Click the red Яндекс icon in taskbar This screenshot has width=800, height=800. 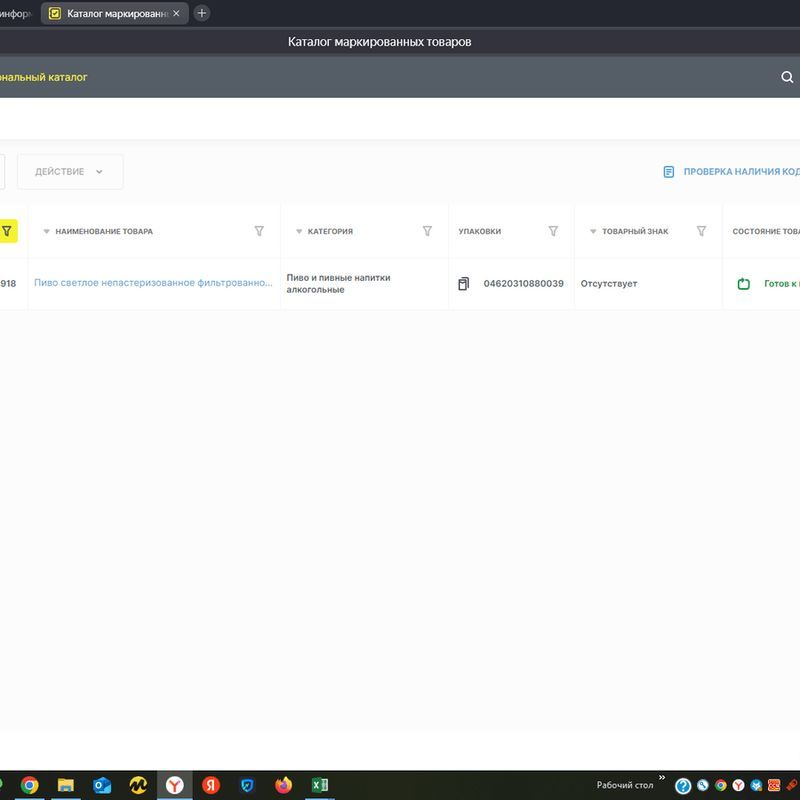[x=211, y=785]
